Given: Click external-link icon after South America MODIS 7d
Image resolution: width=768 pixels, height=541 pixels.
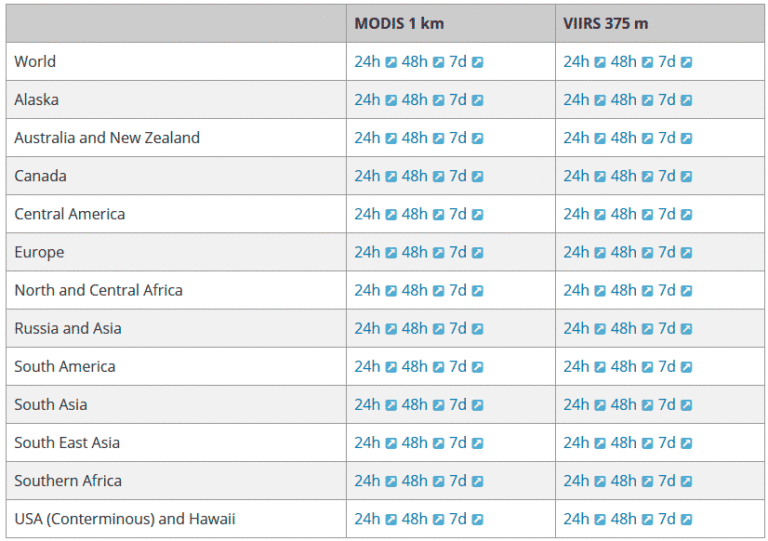Looking at the screenshot, I should [478, 367].
